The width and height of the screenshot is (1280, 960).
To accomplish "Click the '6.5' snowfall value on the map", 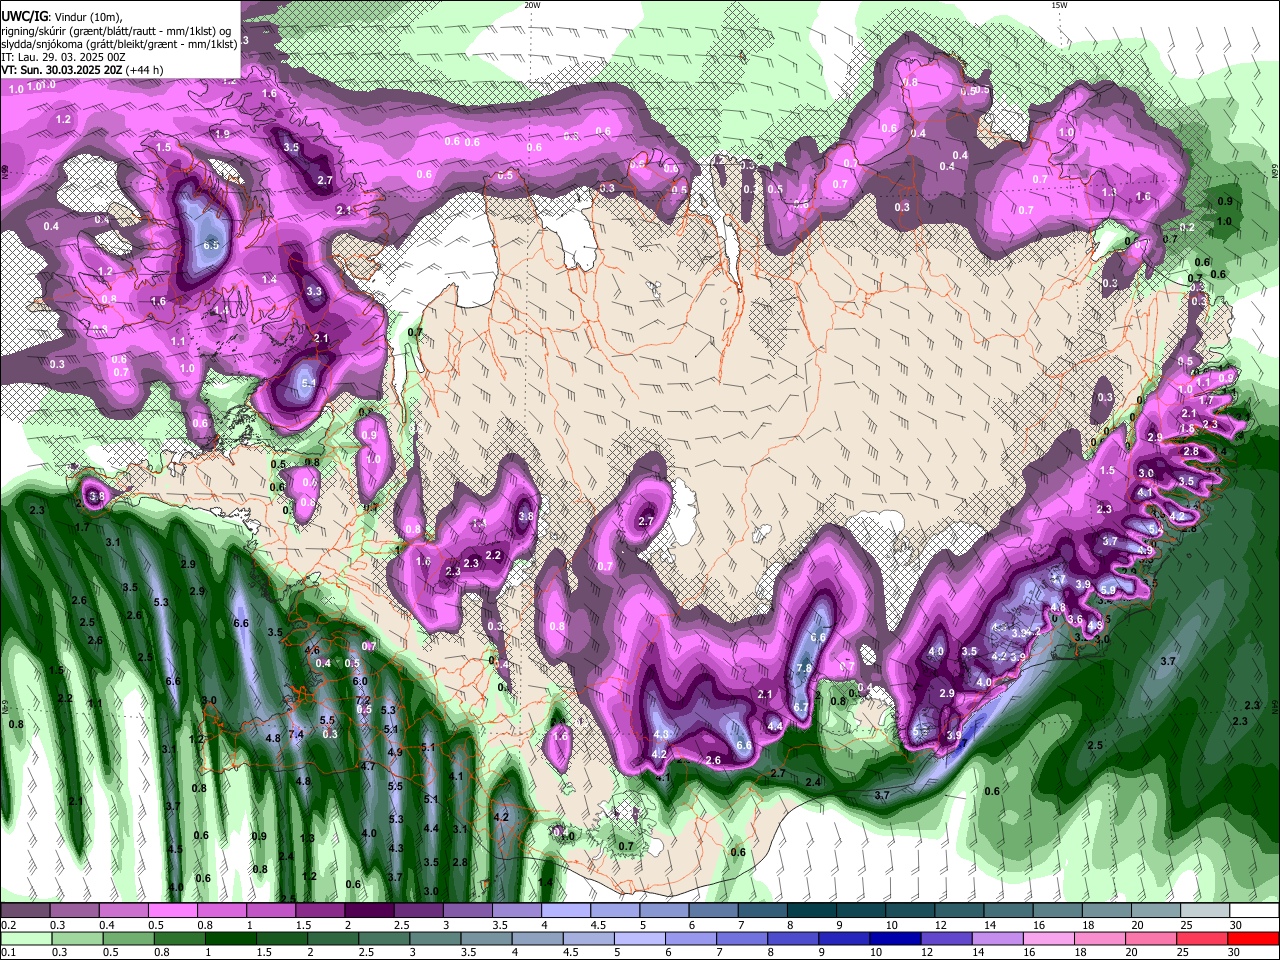I will point(211,245).
